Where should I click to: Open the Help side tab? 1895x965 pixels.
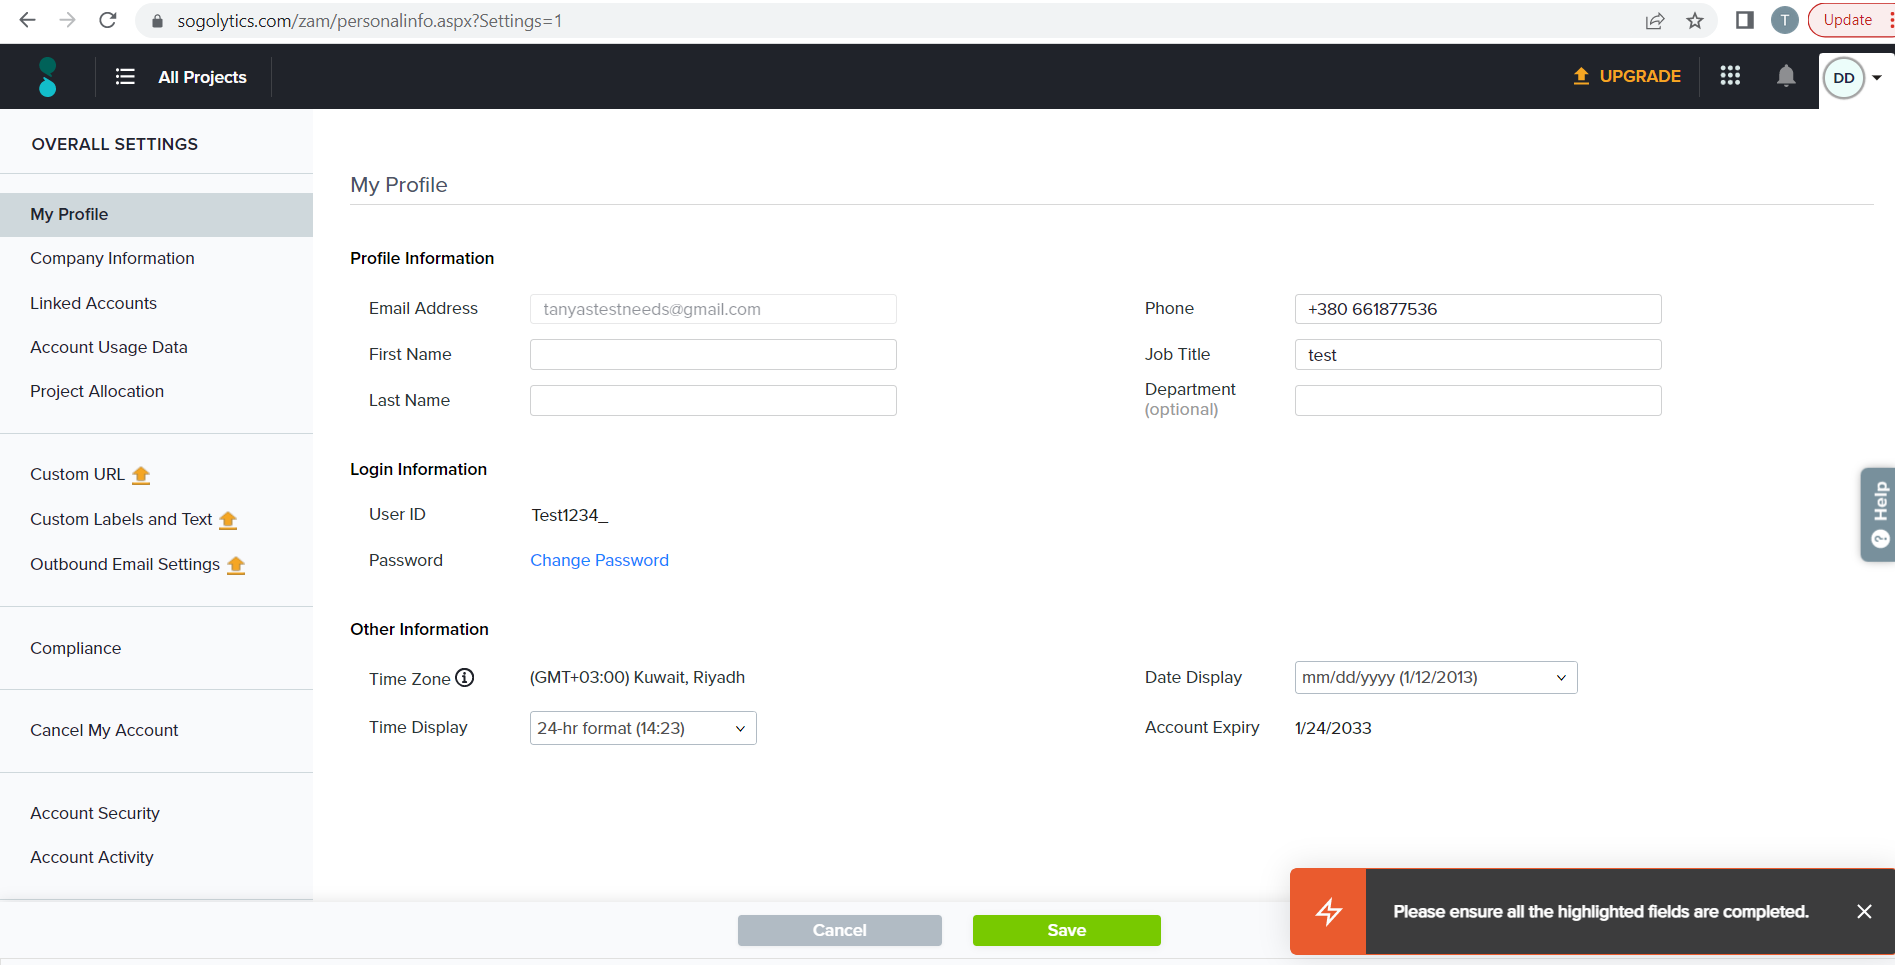(1879, 515)
